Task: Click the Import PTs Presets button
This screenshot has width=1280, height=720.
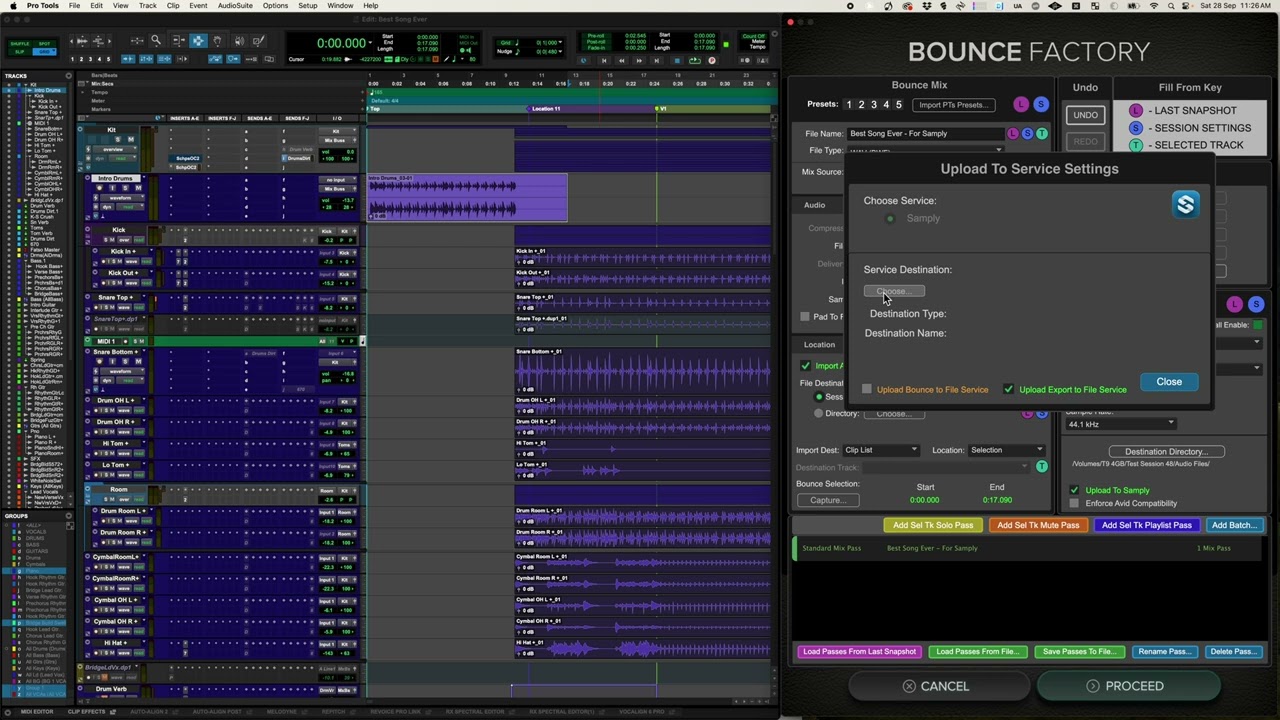Action: [x=953, y=105]
